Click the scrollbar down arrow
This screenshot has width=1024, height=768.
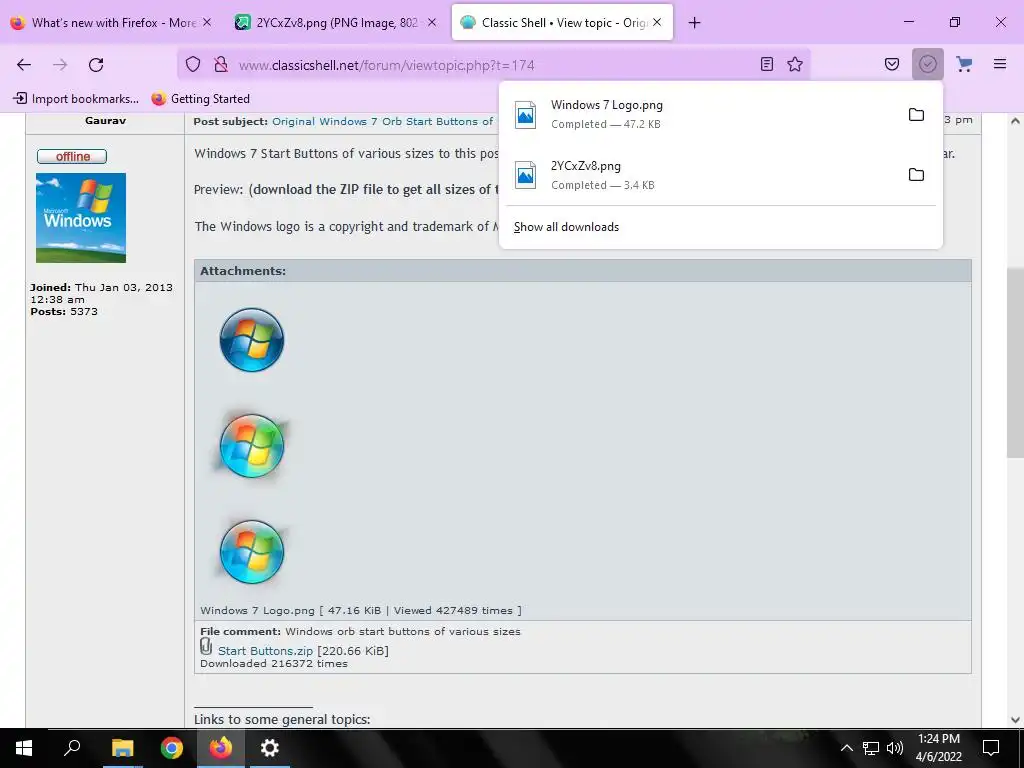pyautogui.click(x=1015, y=720)
